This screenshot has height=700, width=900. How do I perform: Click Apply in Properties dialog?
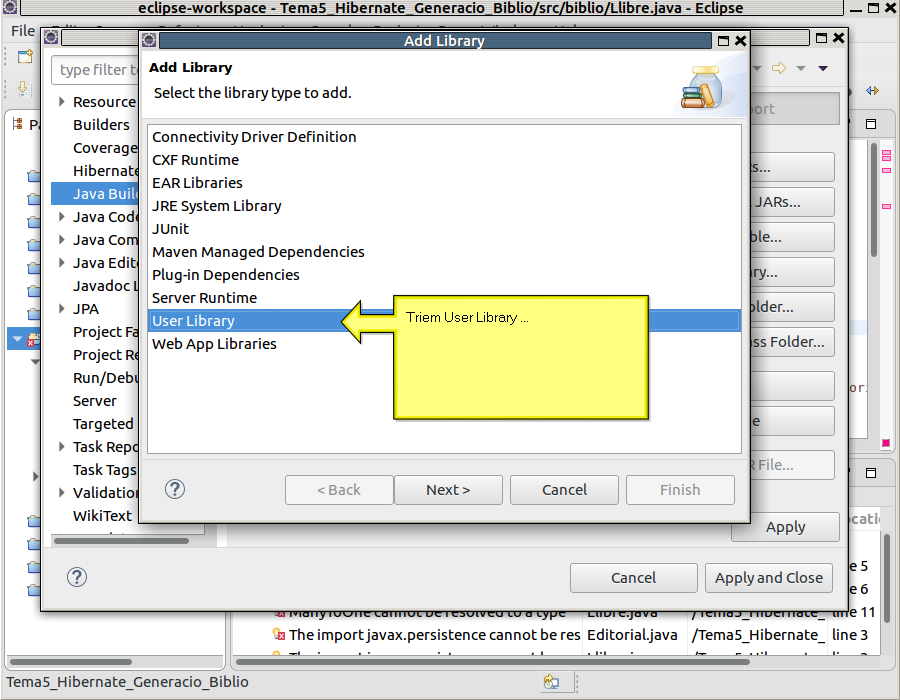pyautogui.click(x=785, y=527)
